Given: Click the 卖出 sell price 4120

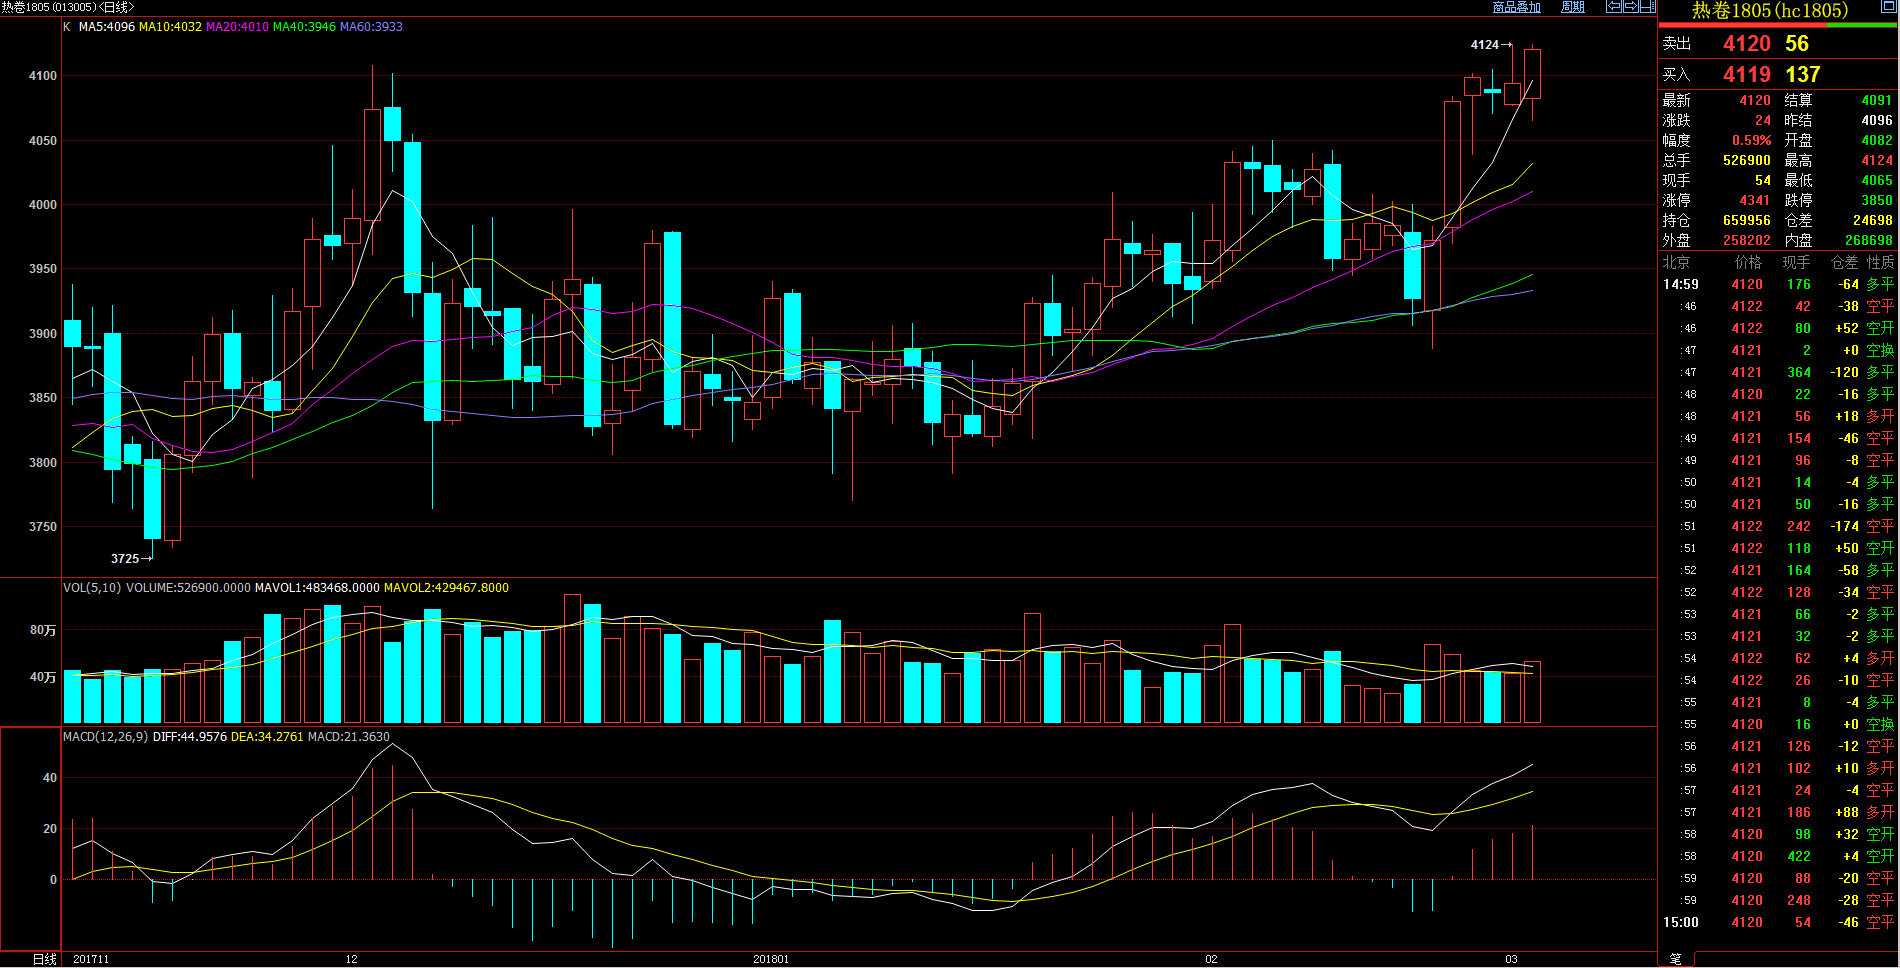Looking at the screenshot, I should 1746,44.
